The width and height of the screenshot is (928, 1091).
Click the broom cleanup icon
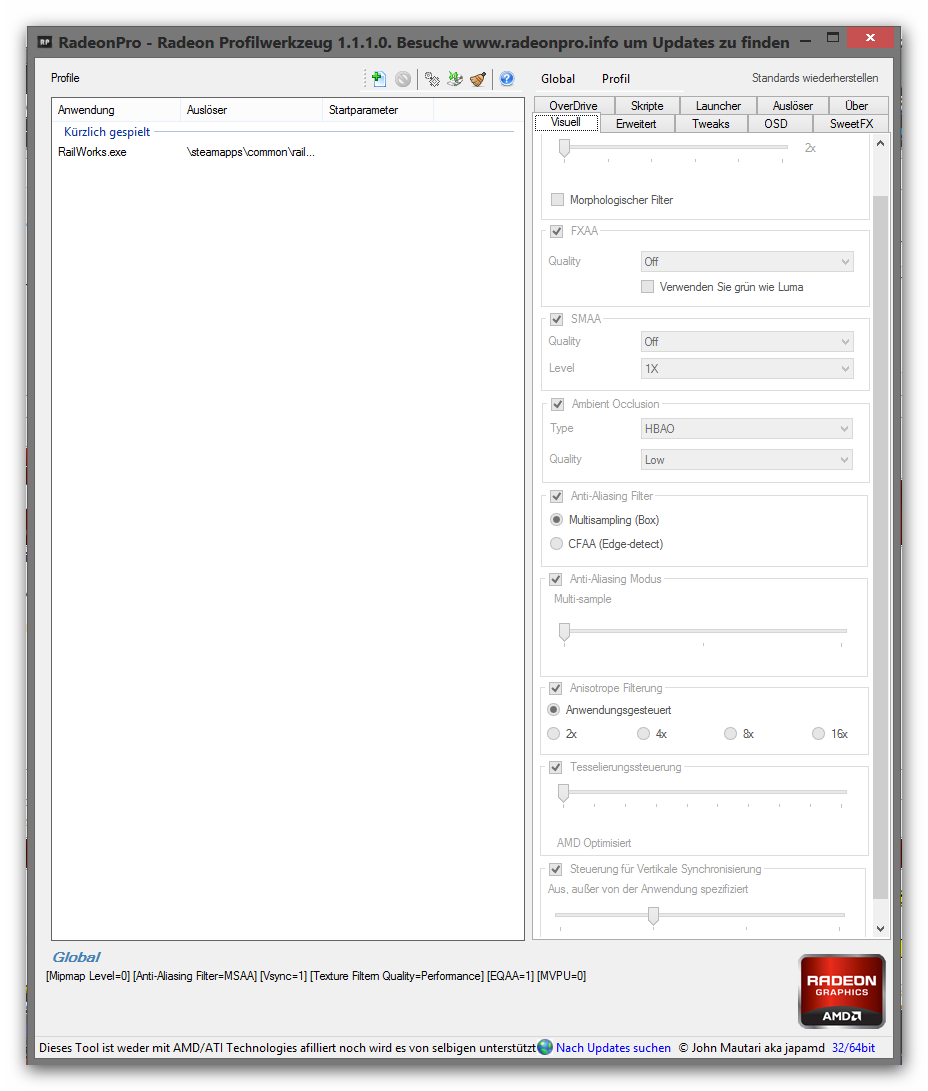click(478, 79)
